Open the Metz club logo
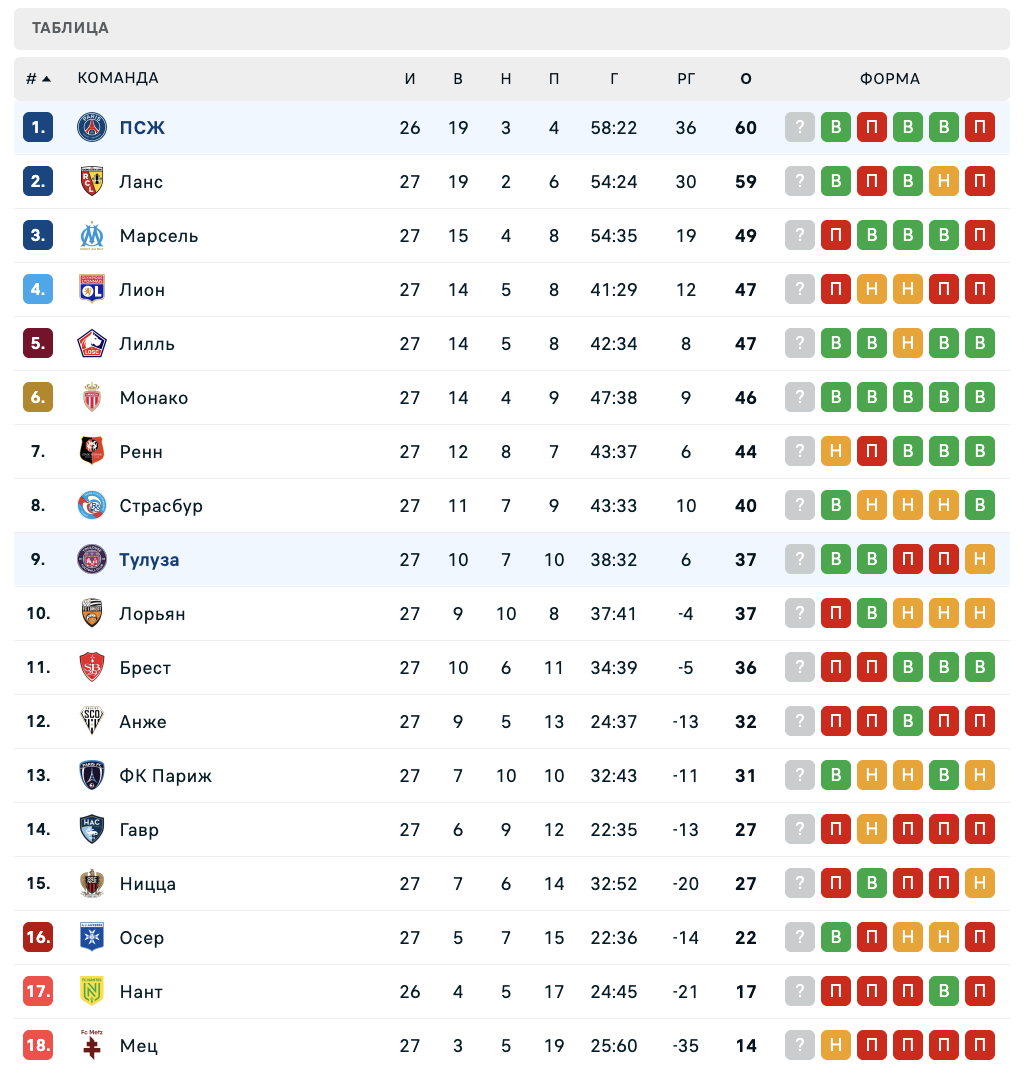This screenshot has width=1024, height=1072. click(92, 1046)
